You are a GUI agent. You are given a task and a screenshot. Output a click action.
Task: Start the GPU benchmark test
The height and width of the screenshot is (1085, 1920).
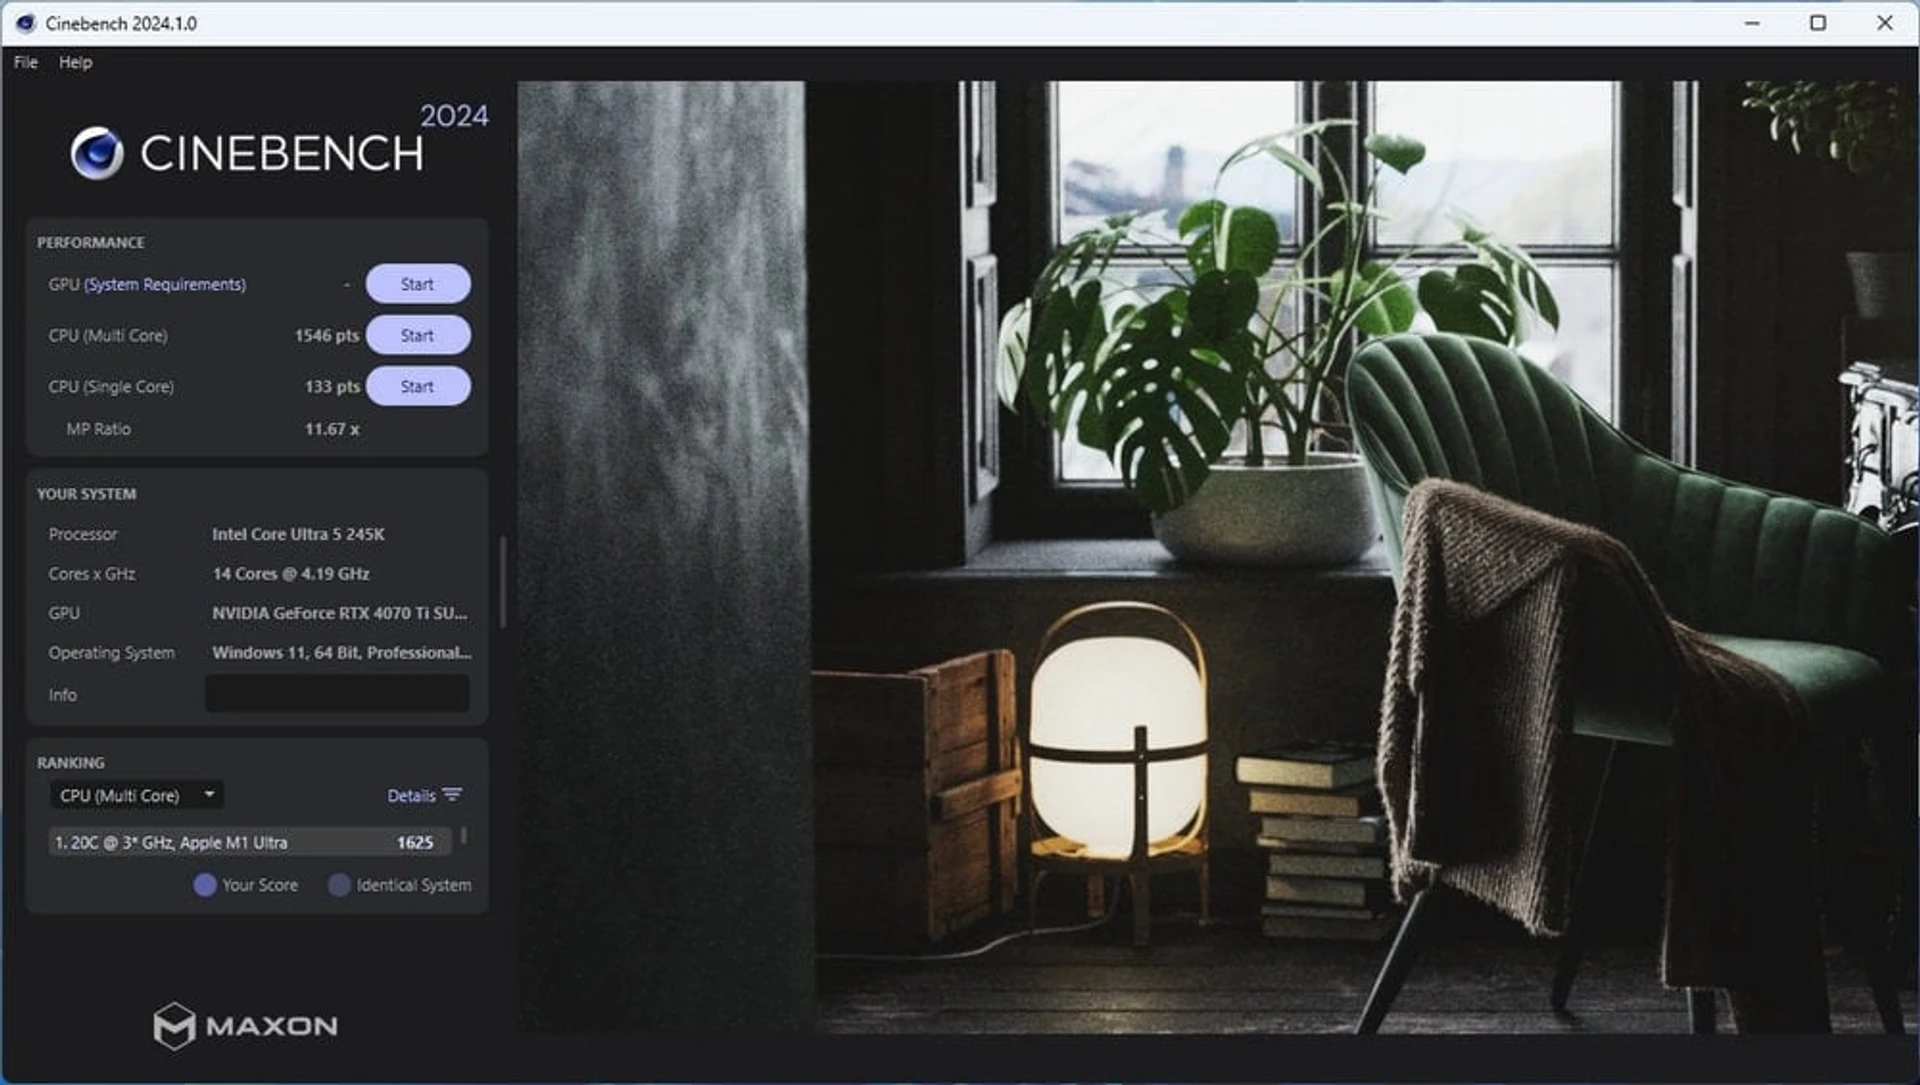(x=418, y=284)
